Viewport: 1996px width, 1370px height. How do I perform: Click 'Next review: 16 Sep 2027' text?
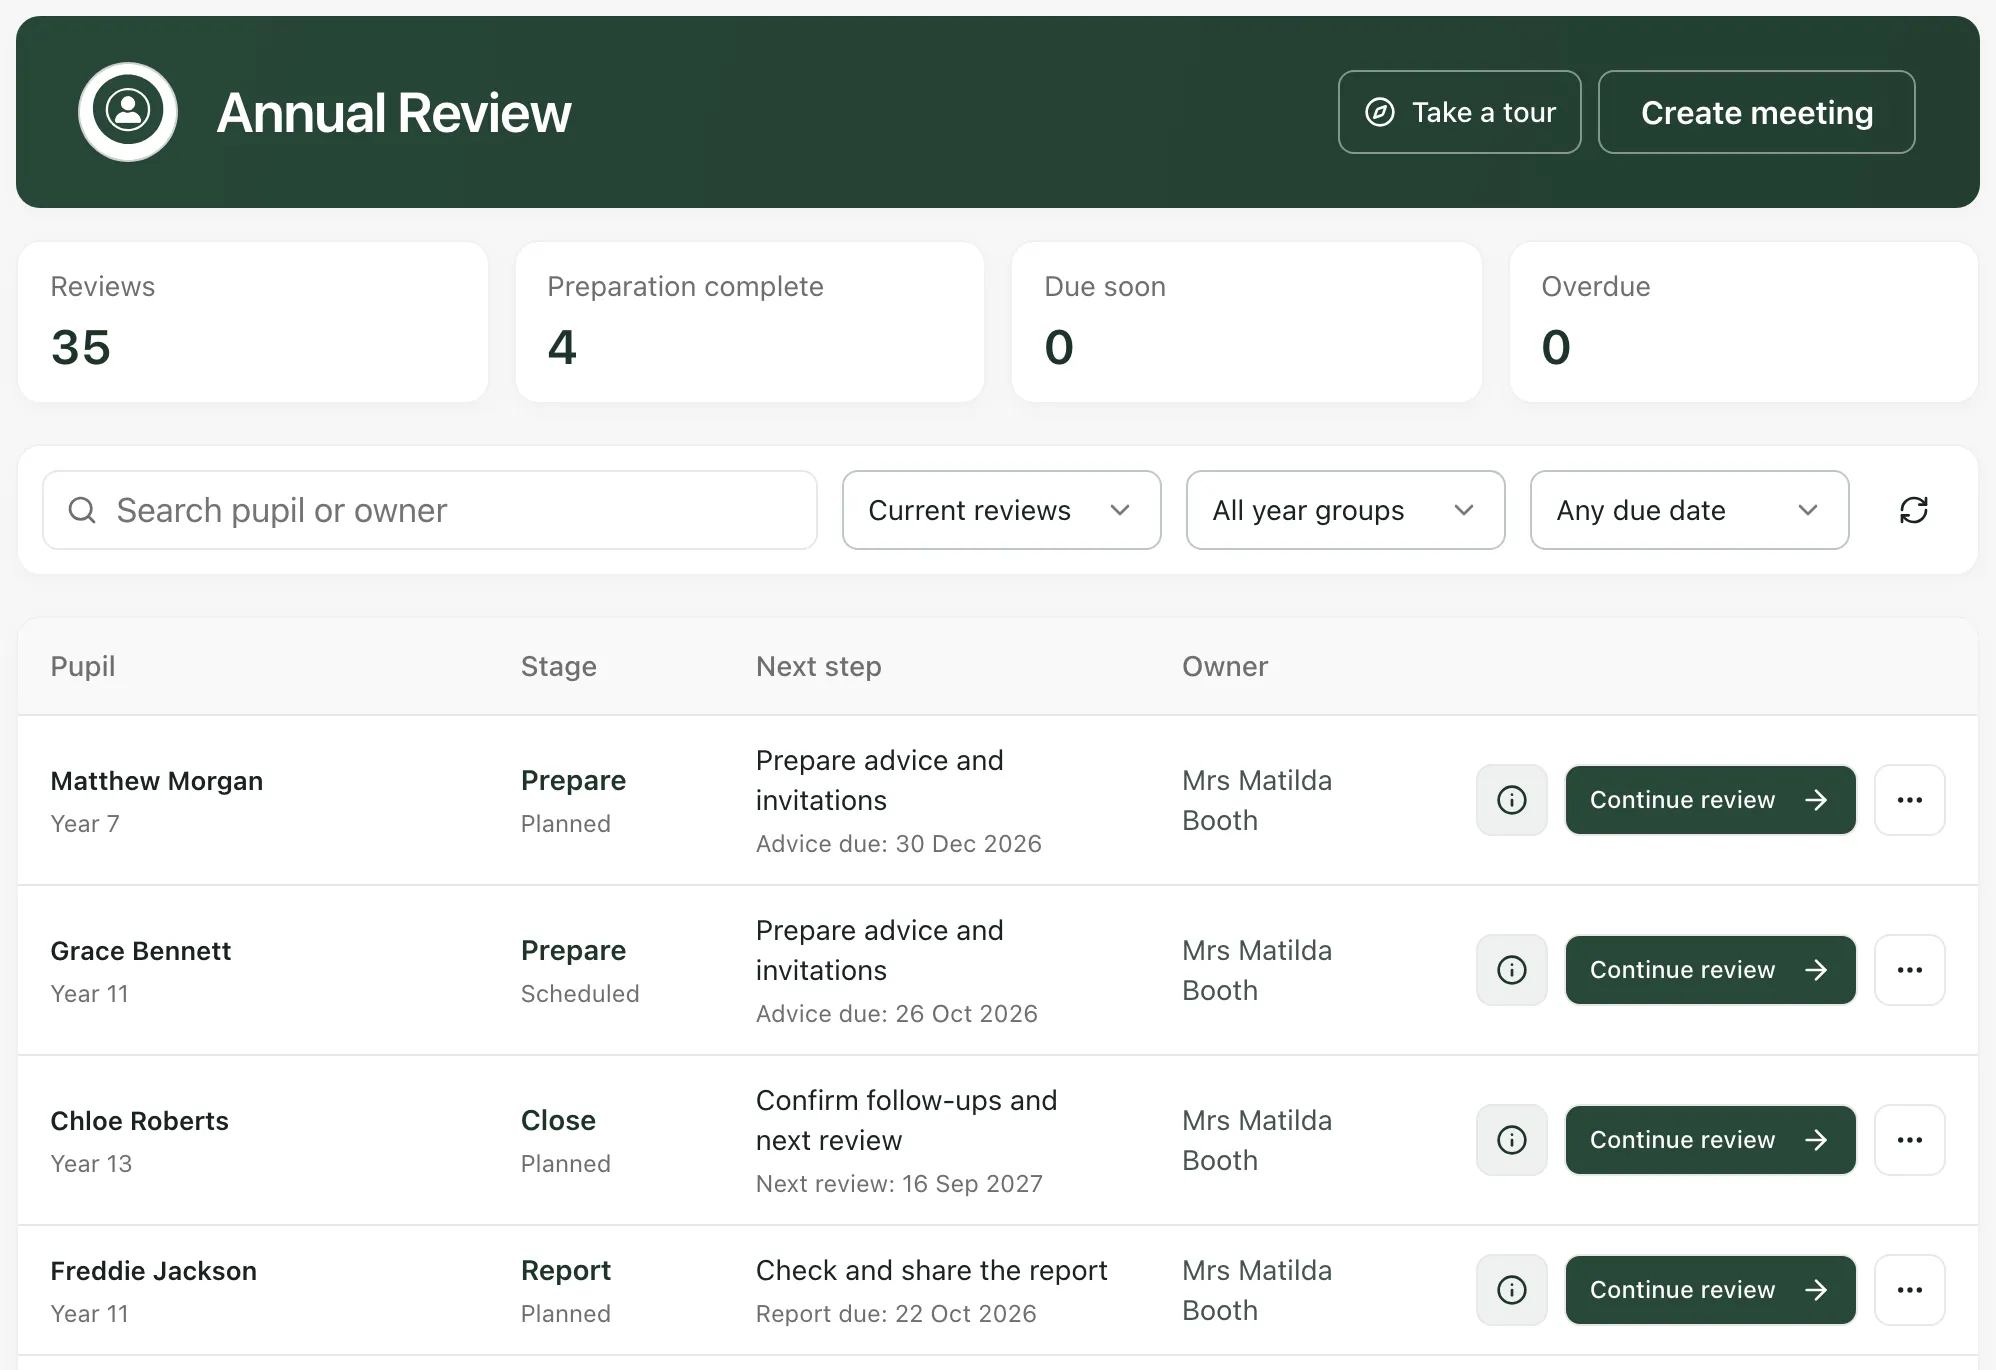pos(899,1184)
